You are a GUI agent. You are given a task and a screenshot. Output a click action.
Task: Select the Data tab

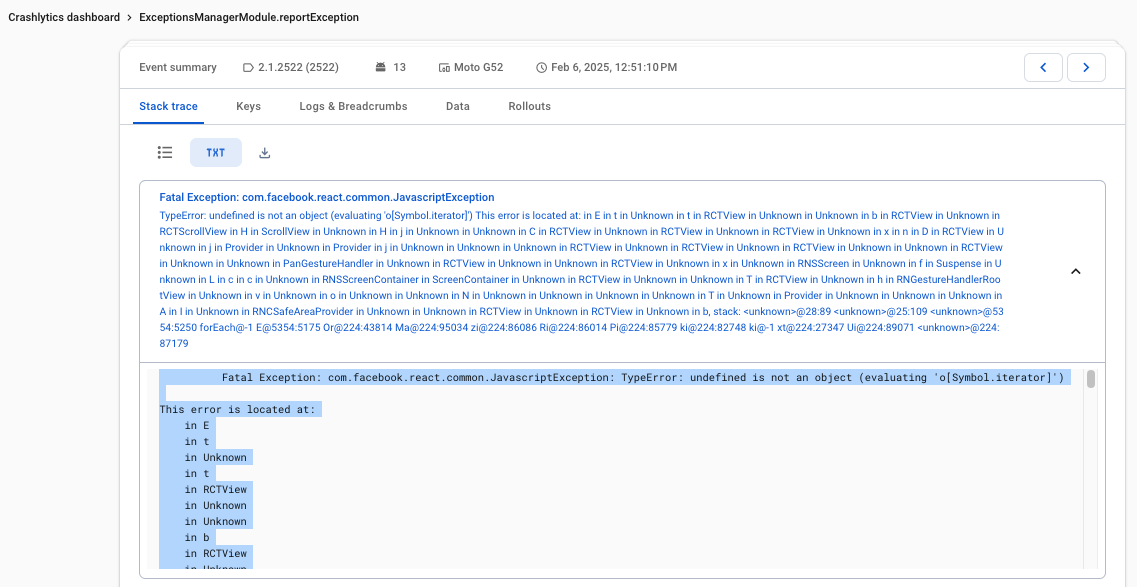(x=458, y=106)
